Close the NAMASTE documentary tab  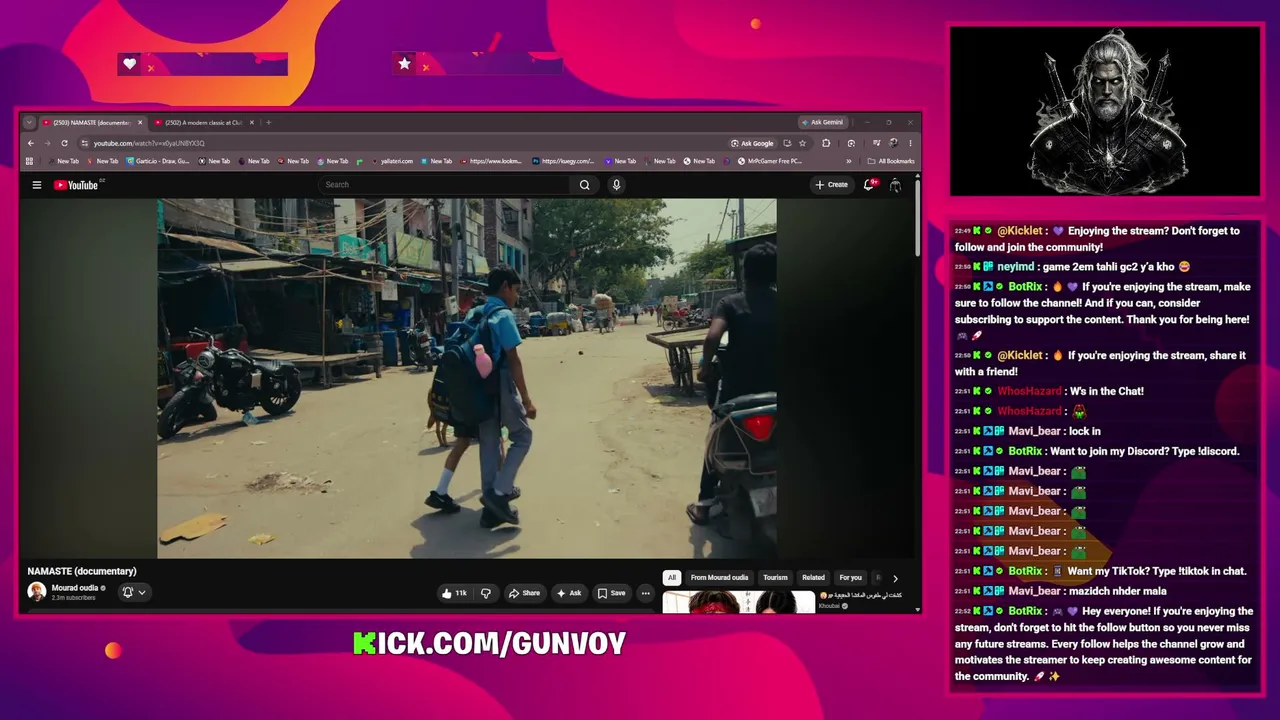pyautogui.click(x=140, y=122)
